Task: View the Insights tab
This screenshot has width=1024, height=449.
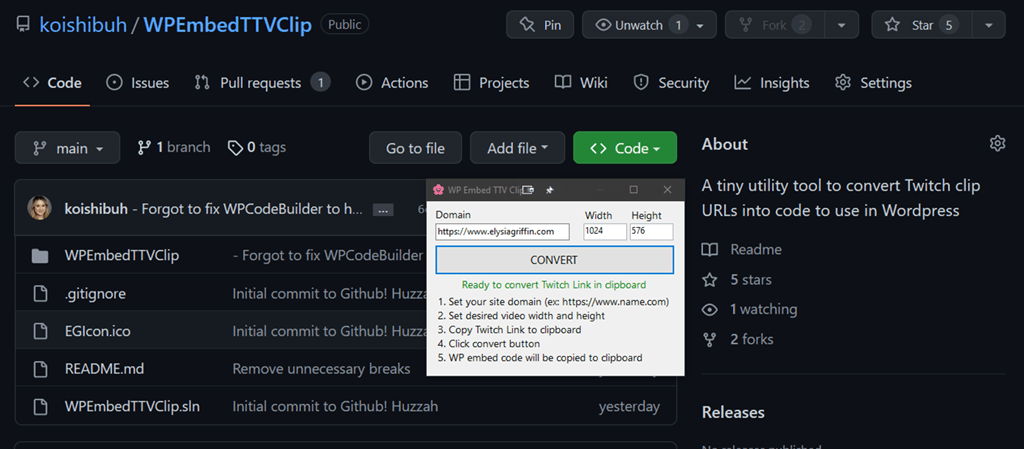Action: (772, 83)
